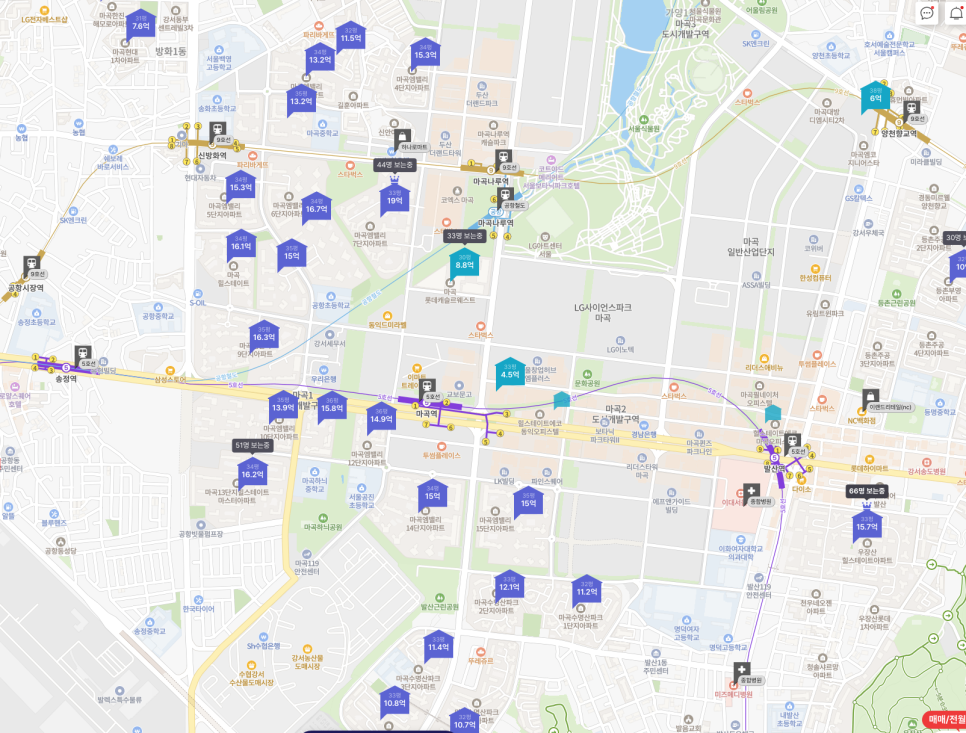966x733 pixels.
Task: Click the teal 4.5억 price marker
Action: pyautogui.click(x=510, y=372)
